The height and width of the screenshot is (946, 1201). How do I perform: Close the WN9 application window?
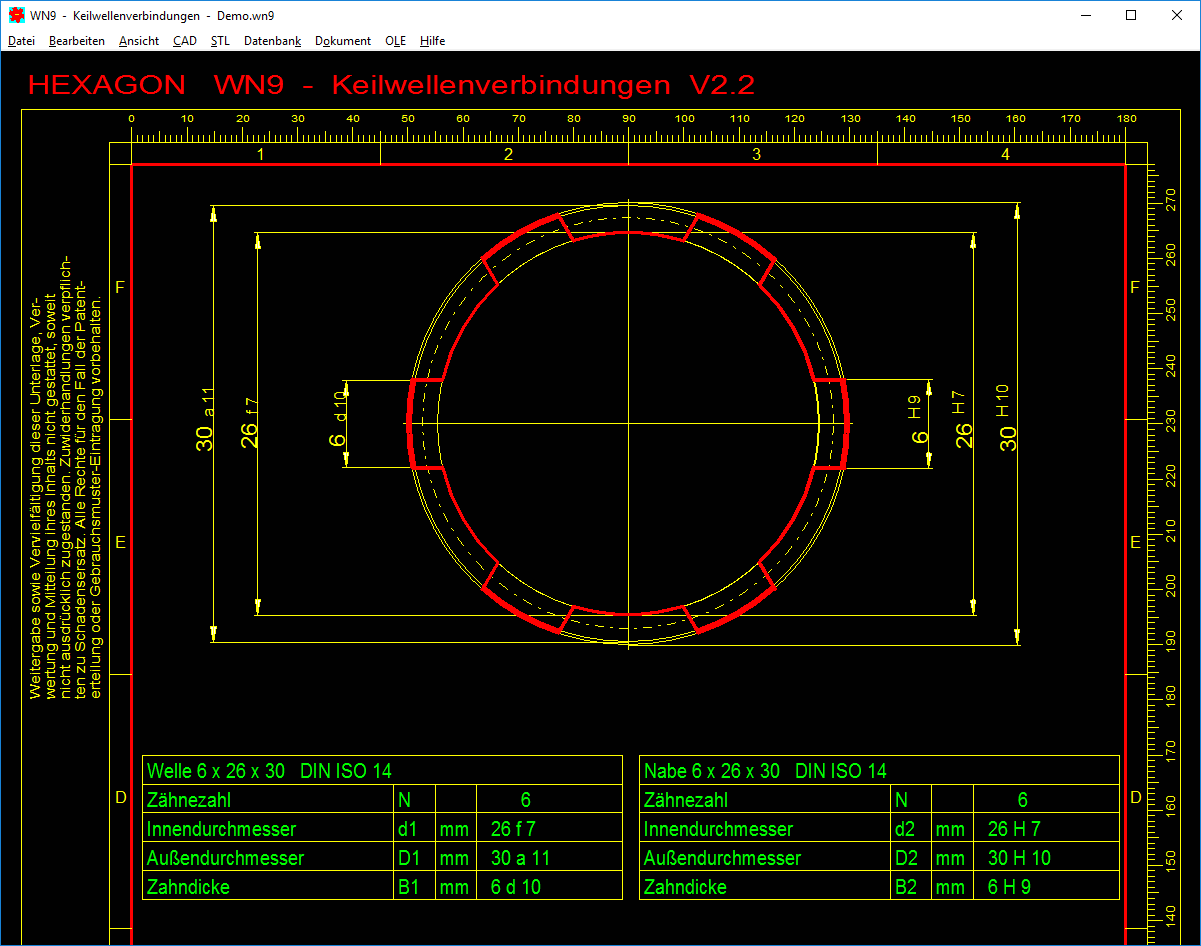[1177, 15]
